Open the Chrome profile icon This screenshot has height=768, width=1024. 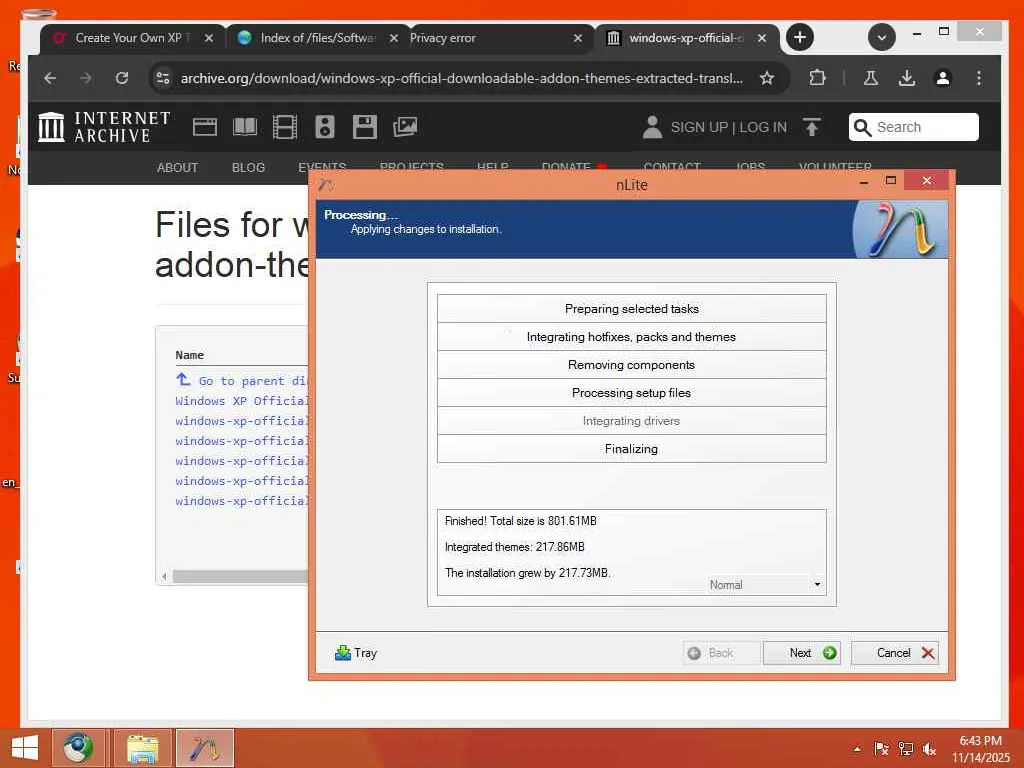pyautogui.click(x=943, y=78)
